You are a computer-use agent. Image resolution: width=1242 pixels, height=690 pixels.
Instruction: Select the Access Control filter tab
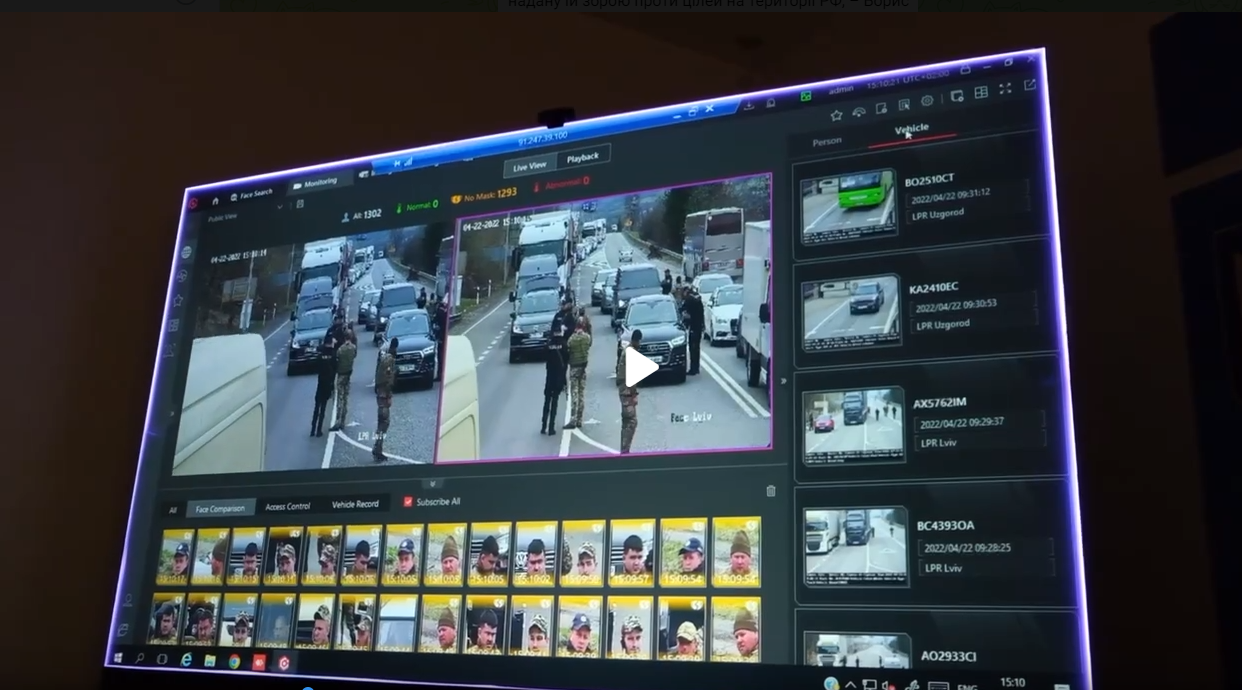[x=287, y=507]
